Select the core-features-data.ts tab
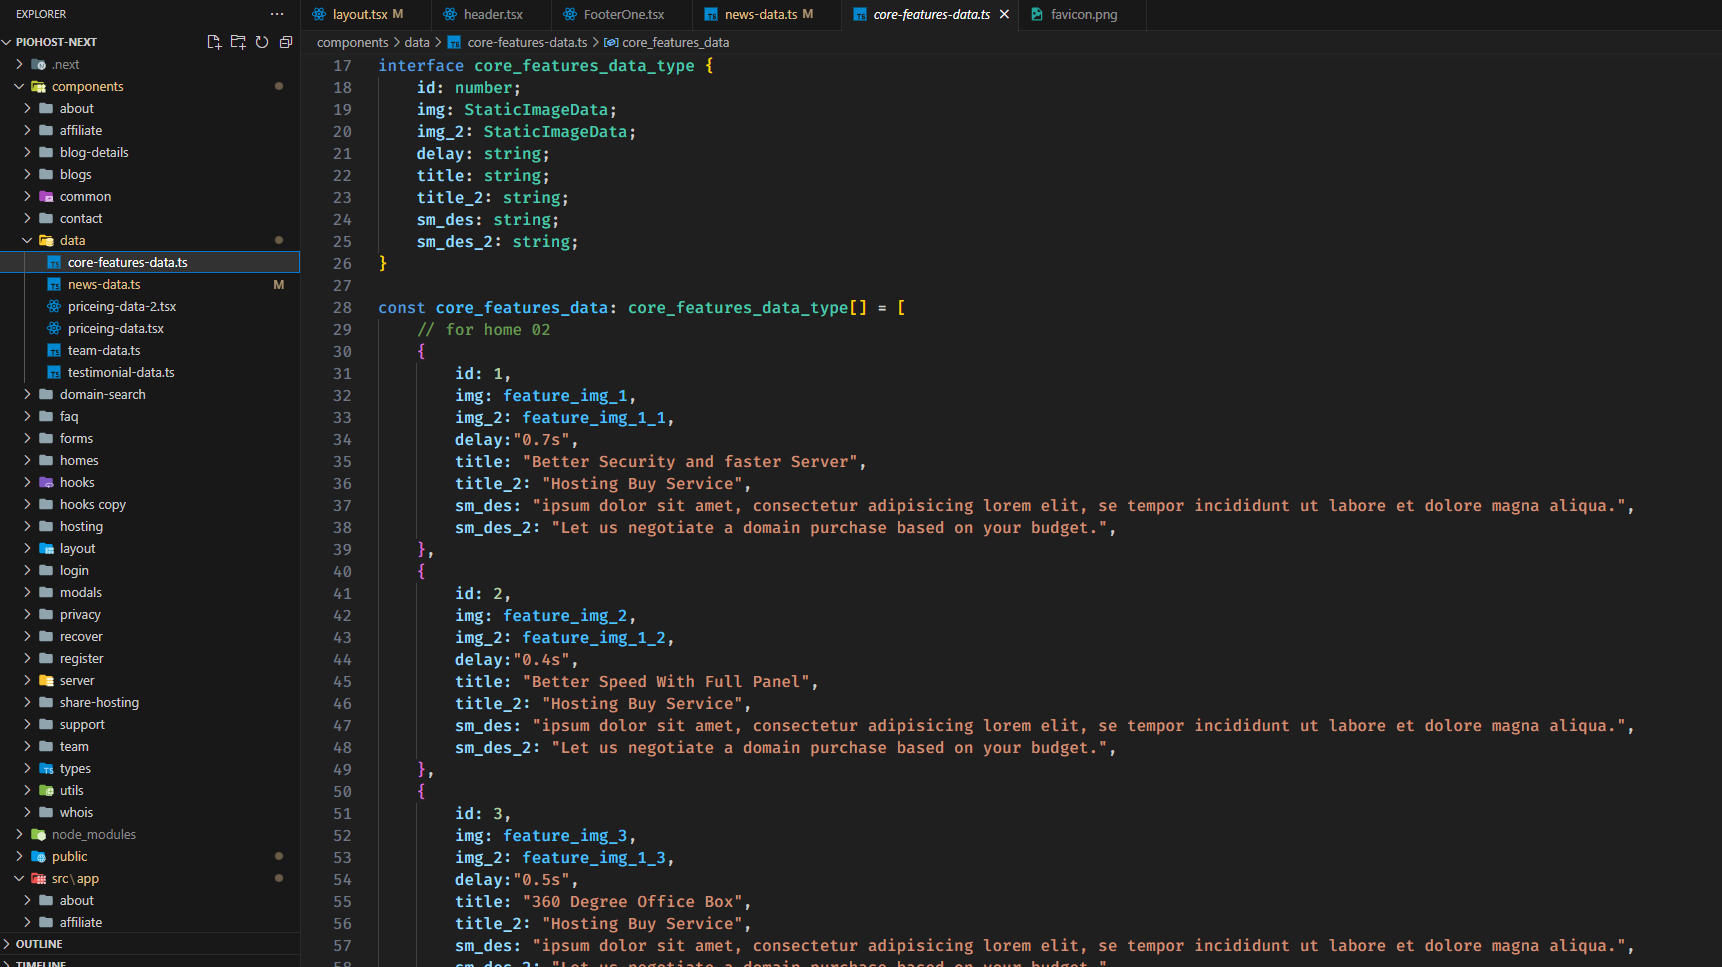This screenshot has width=1722, height=967. point(931,14)
